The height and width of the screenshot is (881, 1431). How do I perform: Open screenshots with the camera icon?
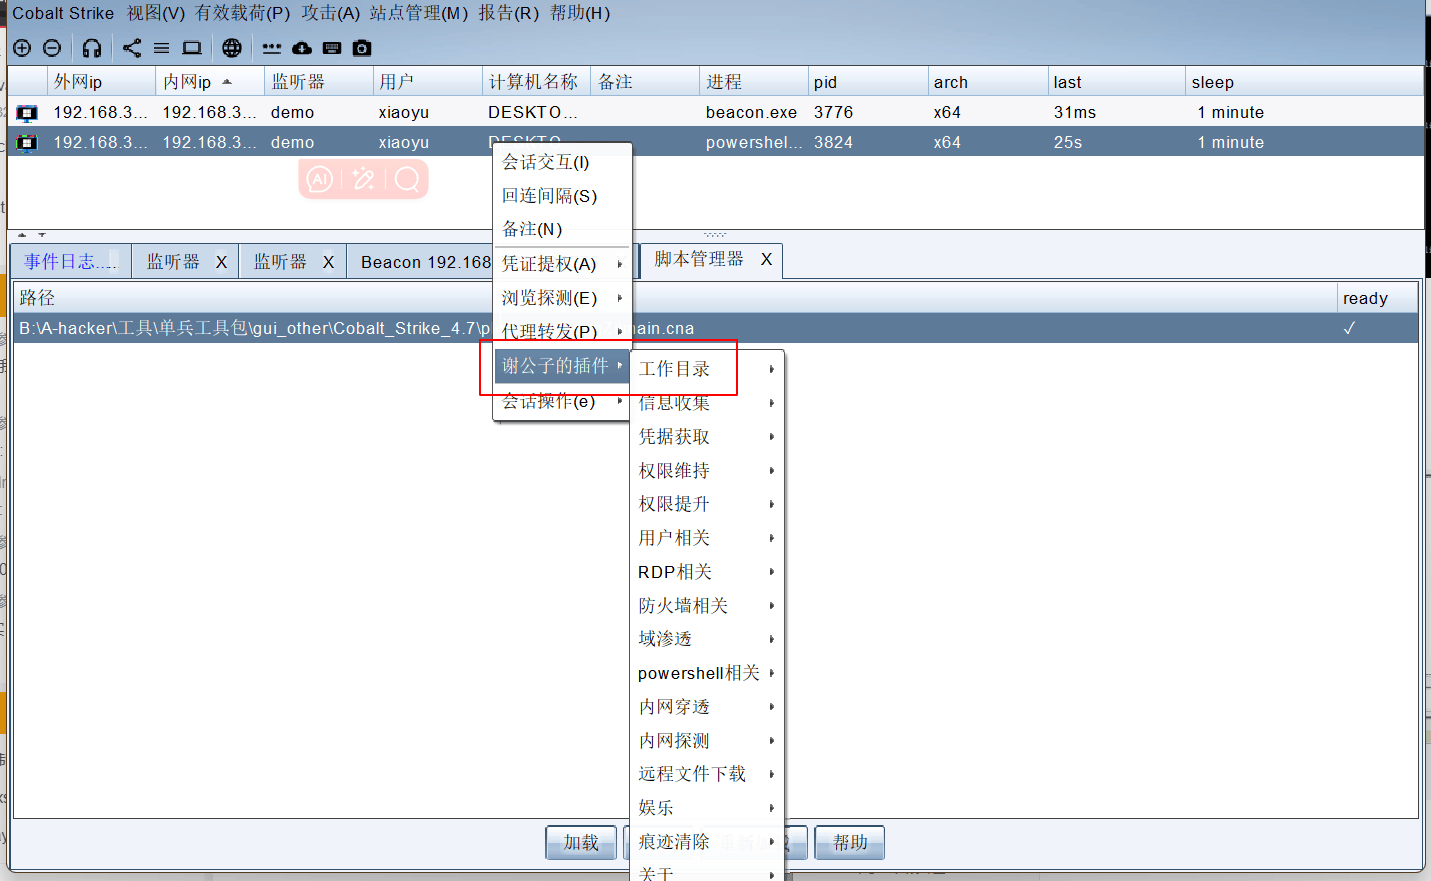point(362,48)
